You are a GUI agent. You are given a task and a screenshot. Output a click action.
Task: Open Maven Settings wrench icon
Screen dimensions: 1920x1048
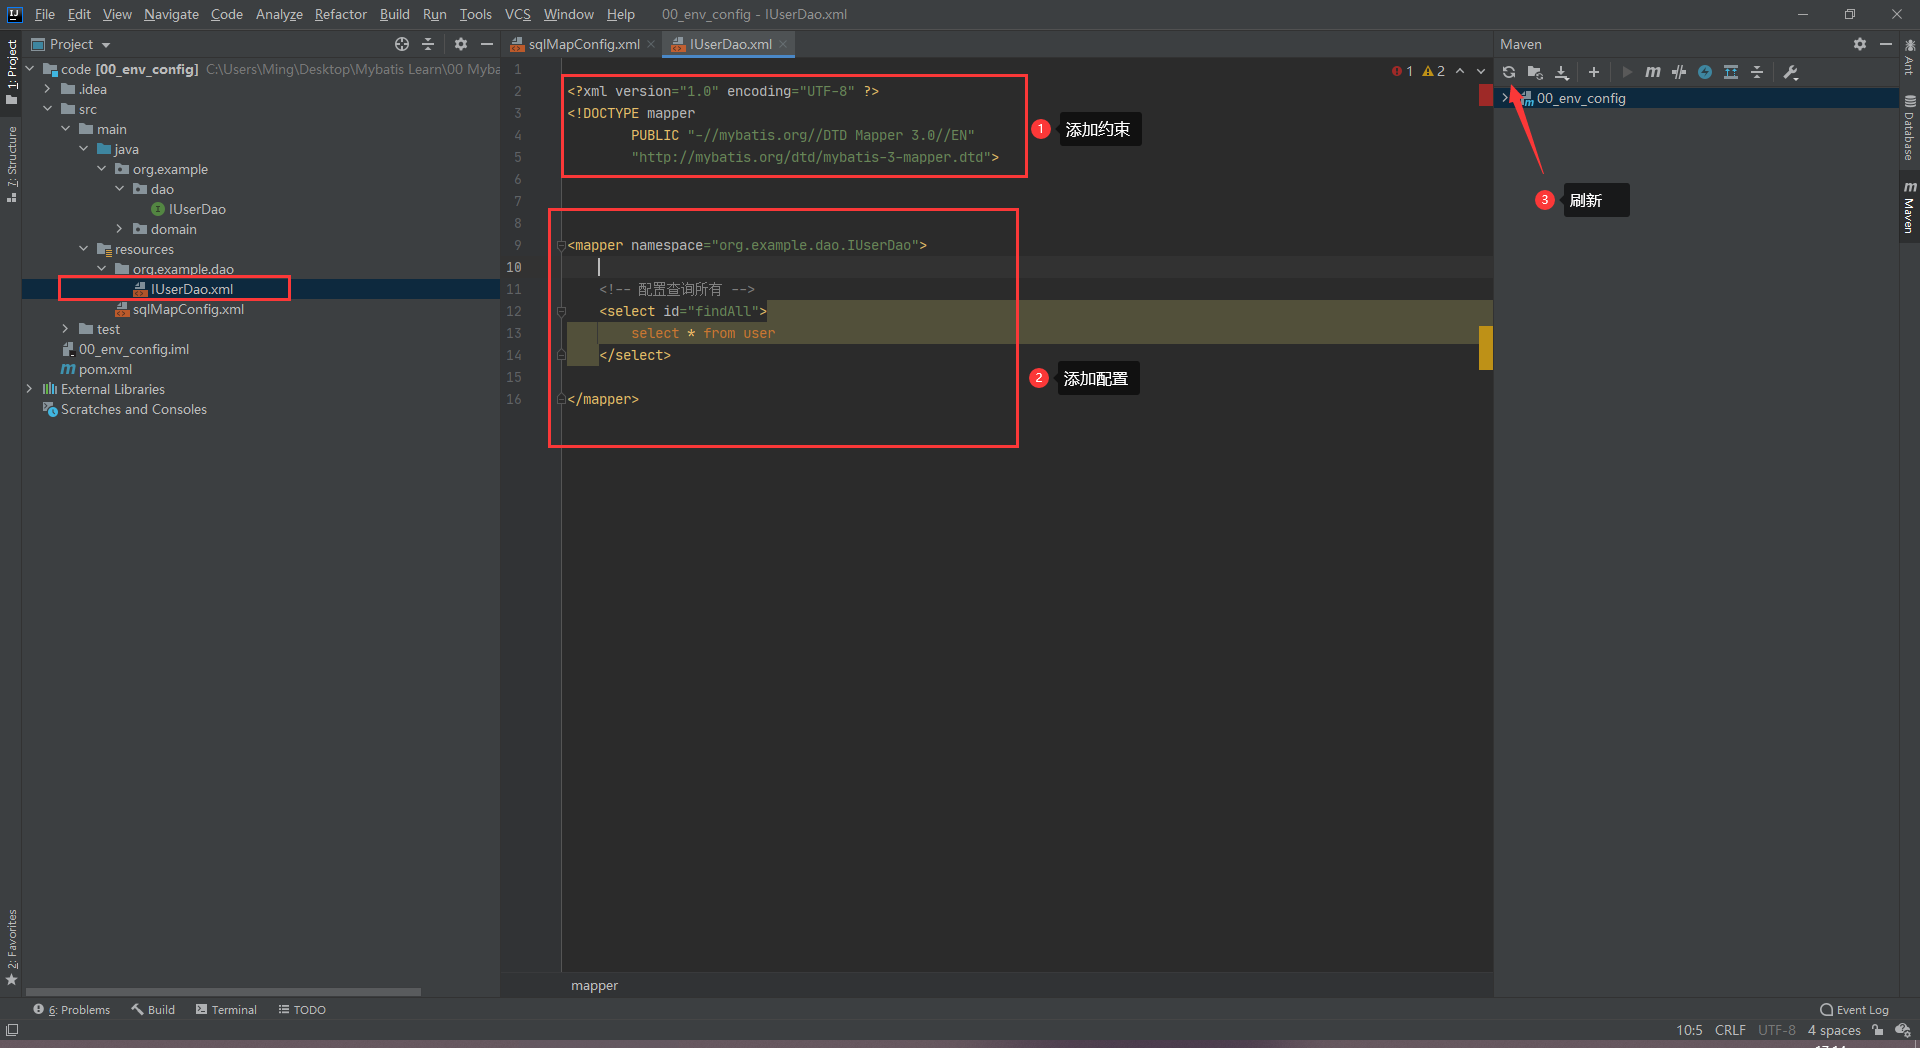(x=1791, y=72)
